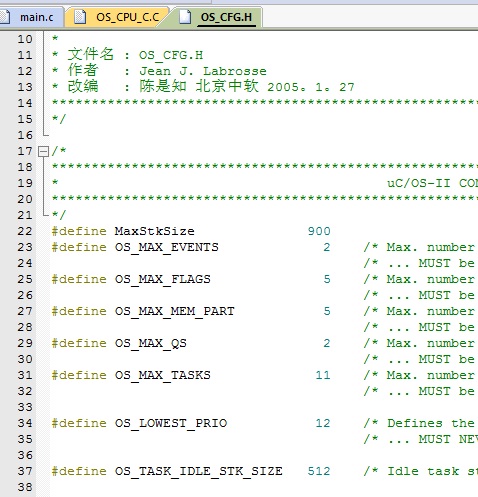Click the MaxStkSize identifier
The width and height of the screenshot is (478, 497).
(155, 231)
